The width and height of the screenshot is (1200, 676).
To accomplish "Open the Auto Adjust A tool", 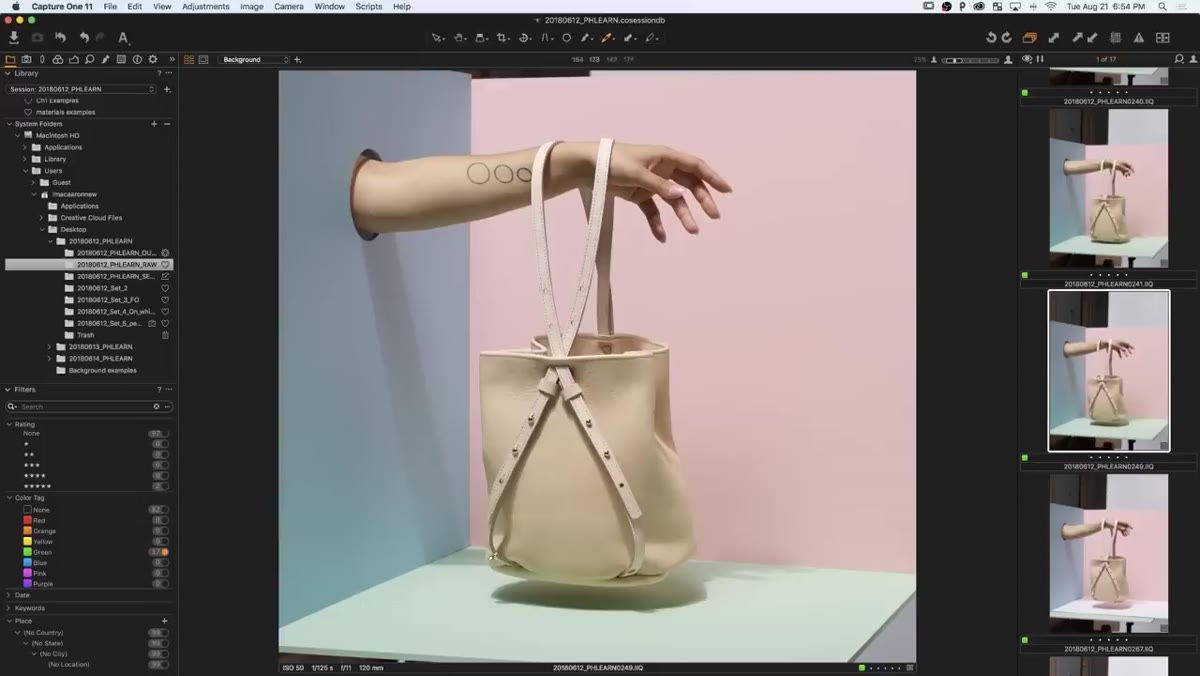I will coord(123,38).
